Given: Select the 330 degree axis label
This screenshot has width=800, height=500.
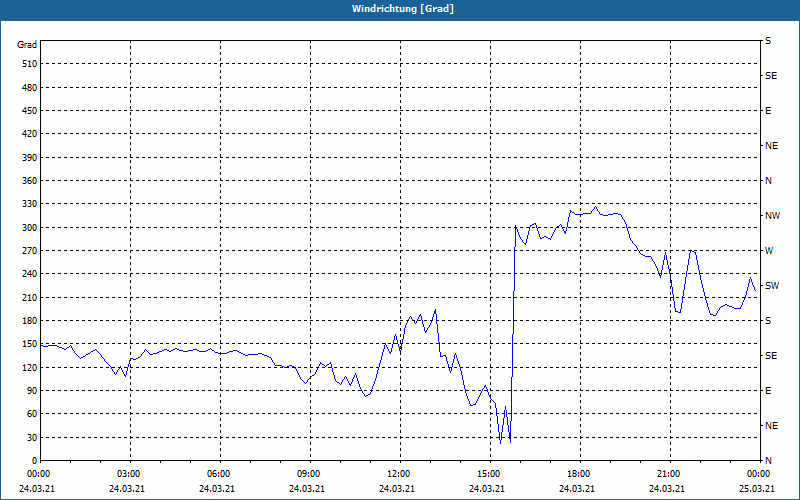Looking at the screenshot, I should pos(30,204).
